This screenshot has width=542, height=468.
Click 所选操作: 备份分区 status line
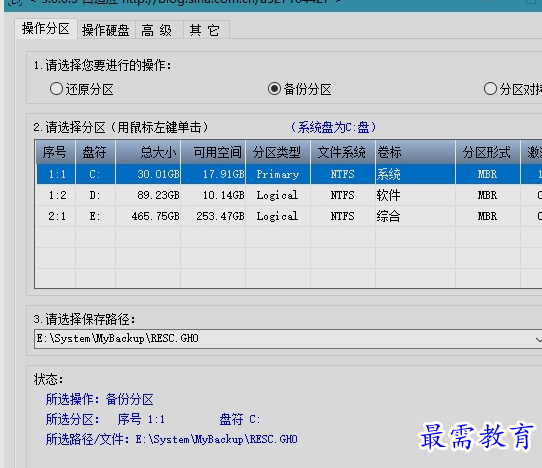pyautogui.click(x=100, y=399)
